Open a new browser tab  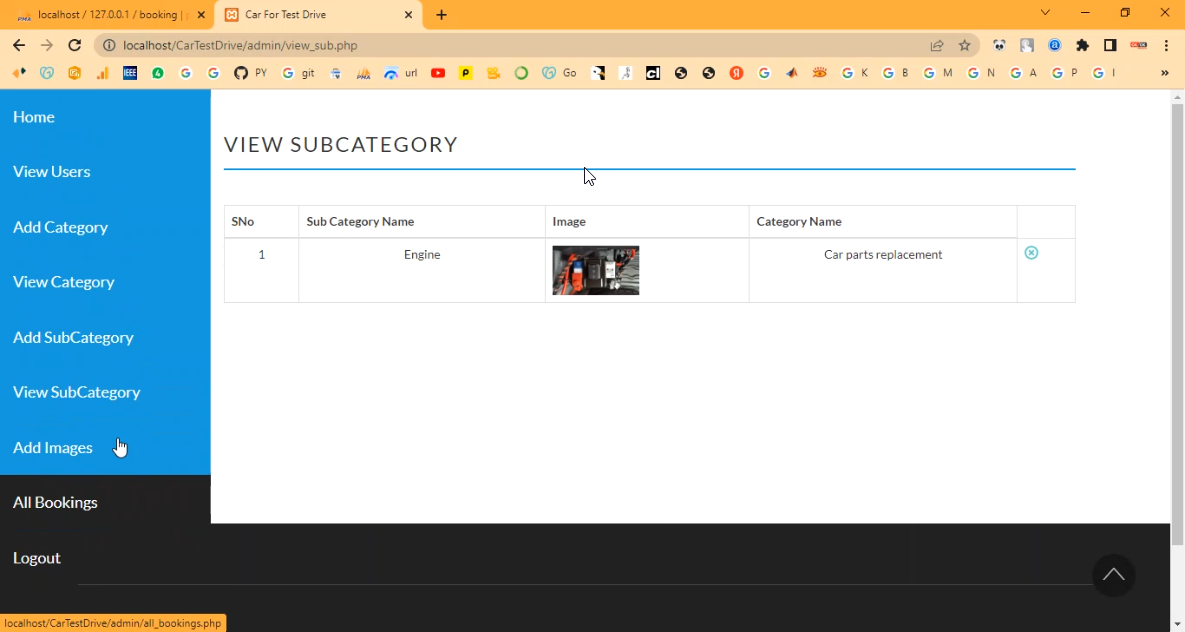point(442,15)
